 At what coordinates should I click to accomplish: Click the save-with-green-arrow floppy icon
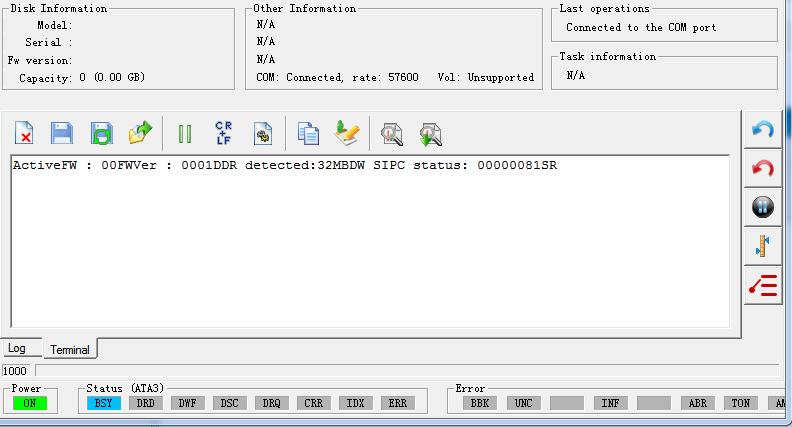[102, 133]
